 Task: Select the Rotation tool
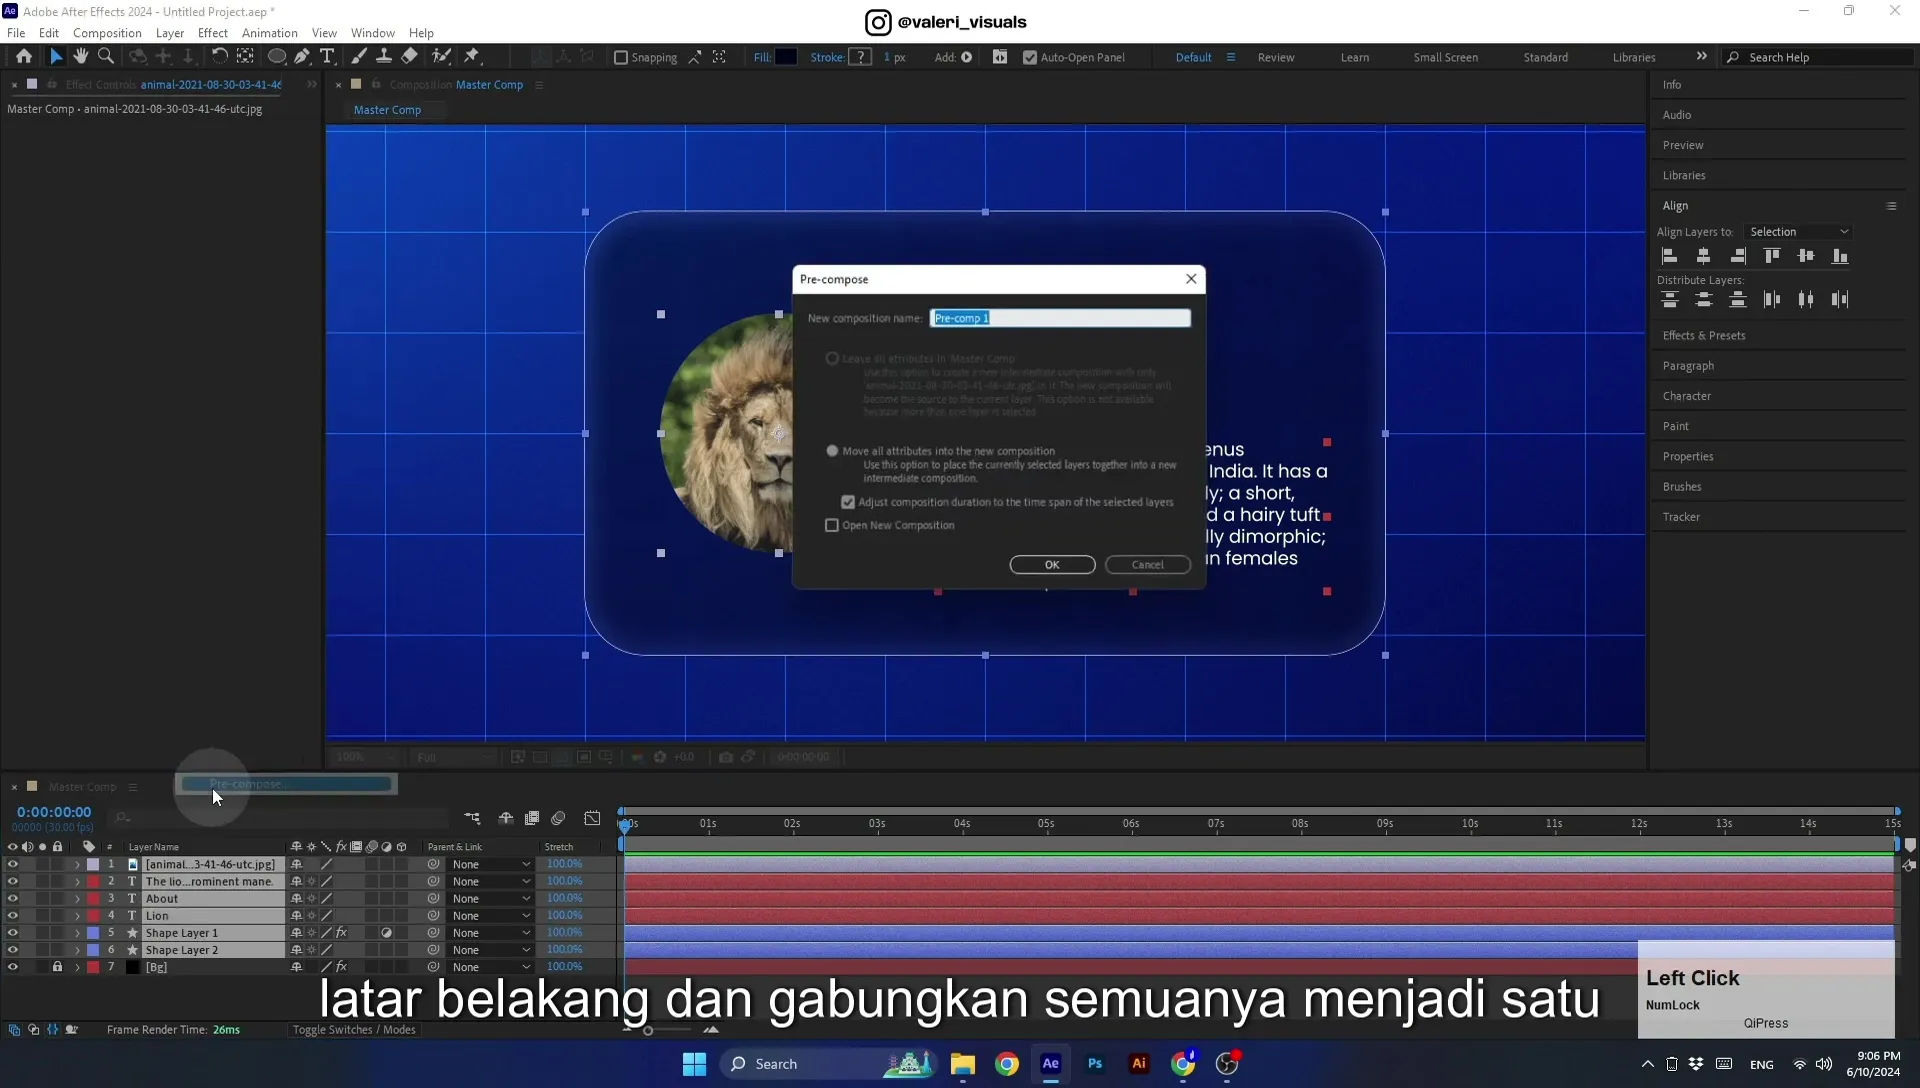pyautogui.click(x=219, y=57)
